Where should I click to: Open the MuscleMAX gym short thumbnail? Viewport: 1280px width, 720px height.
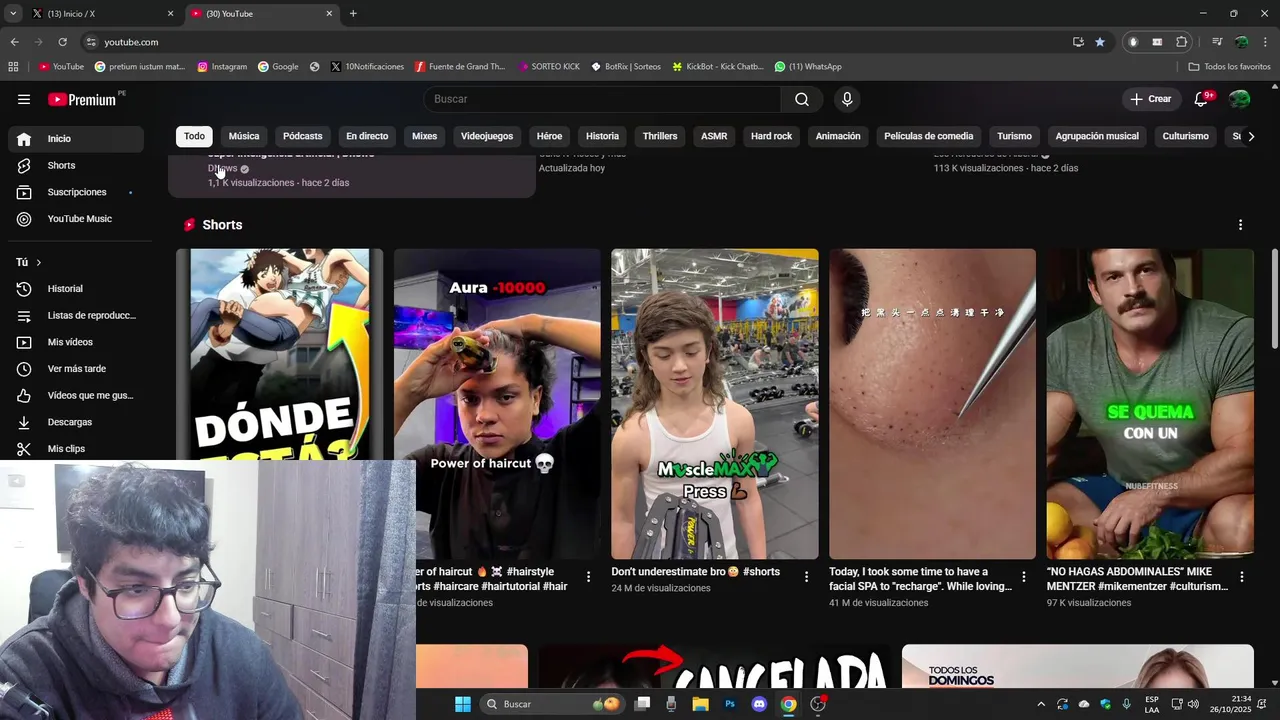pyautogui.click(x=715, y=404)
